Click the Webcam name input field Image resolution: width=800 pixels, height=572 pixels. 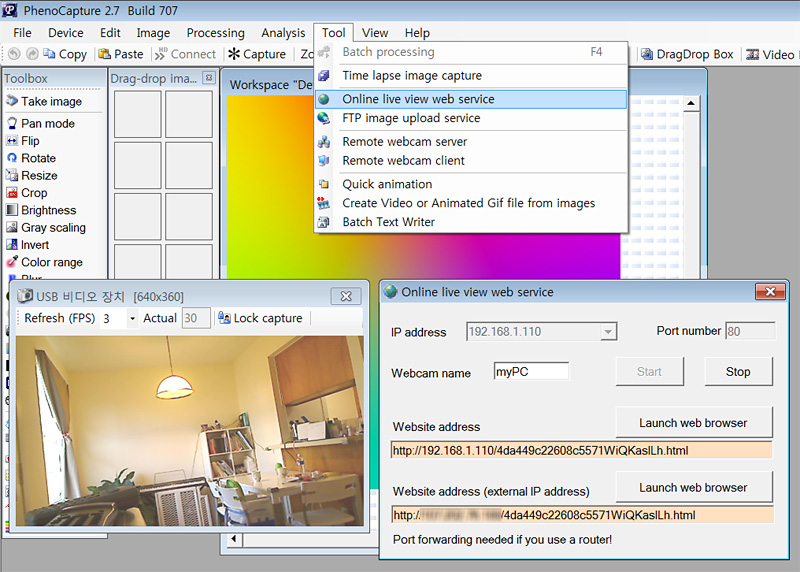click(531, 372)
